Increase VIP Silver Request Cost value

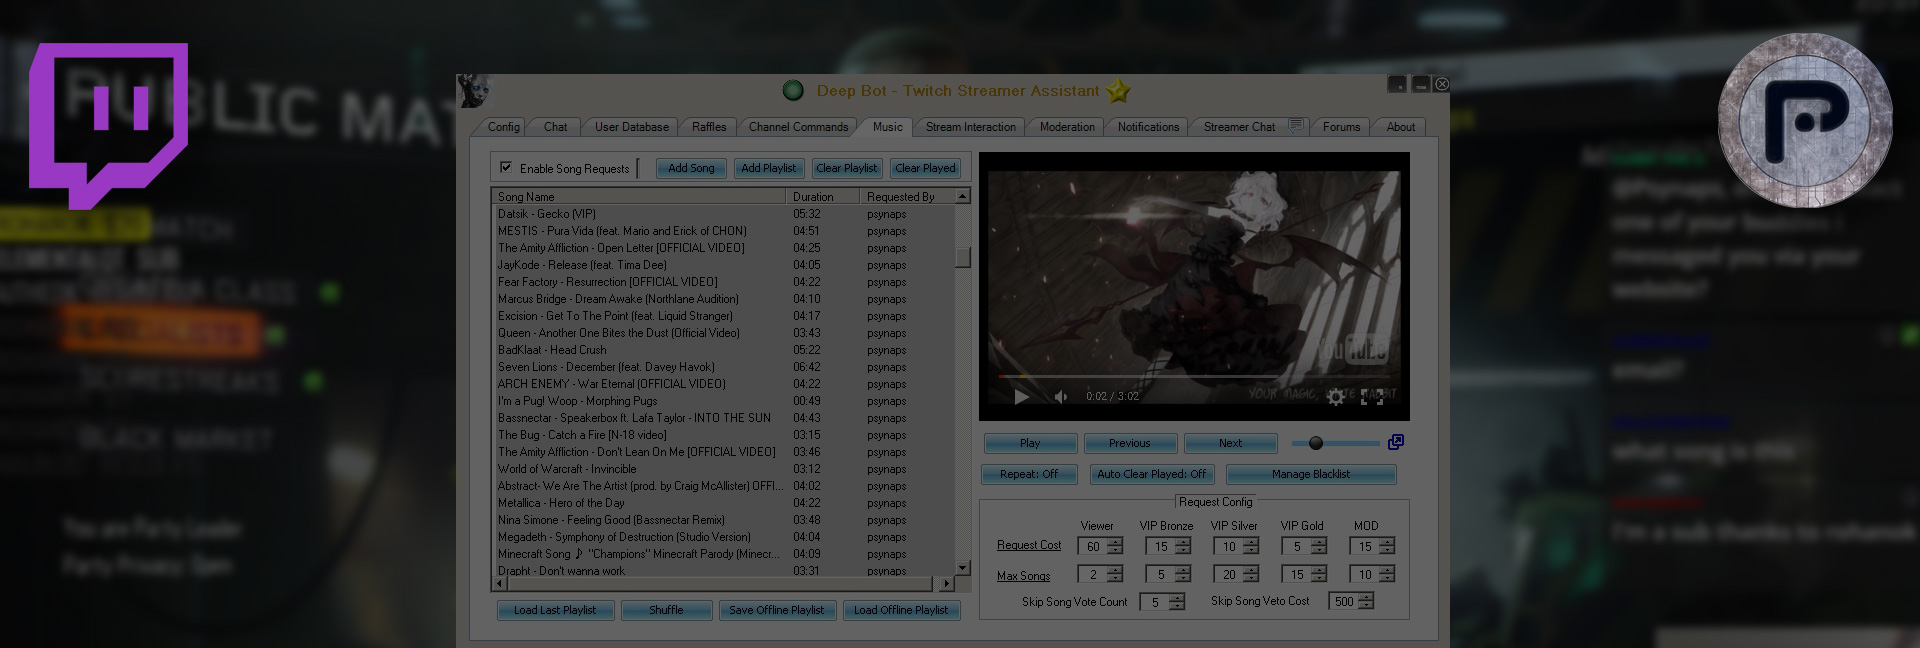tap(1251, 542)
